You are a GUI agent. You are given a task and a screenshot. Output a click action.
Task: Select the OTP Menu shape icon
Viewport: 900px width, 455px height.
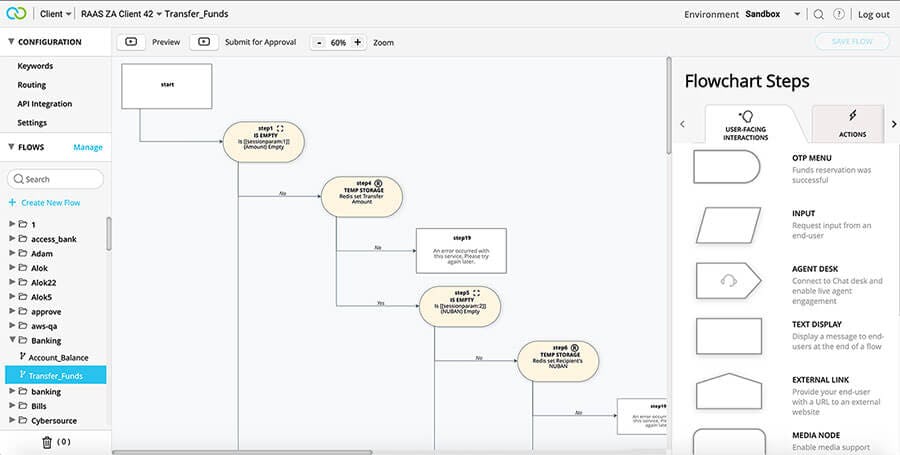point(727,167)
